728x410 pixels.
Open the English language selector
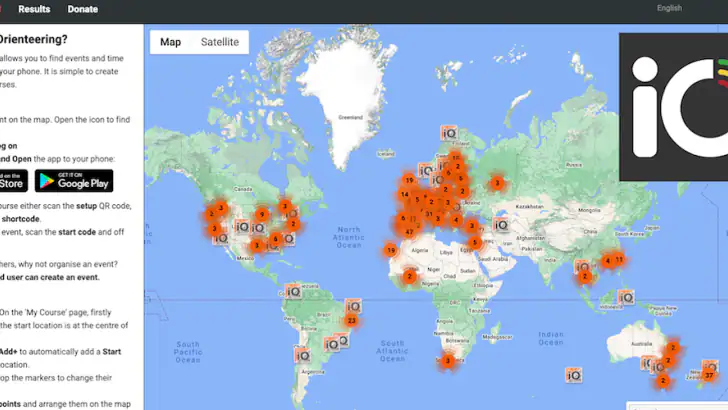pos(669,8)
